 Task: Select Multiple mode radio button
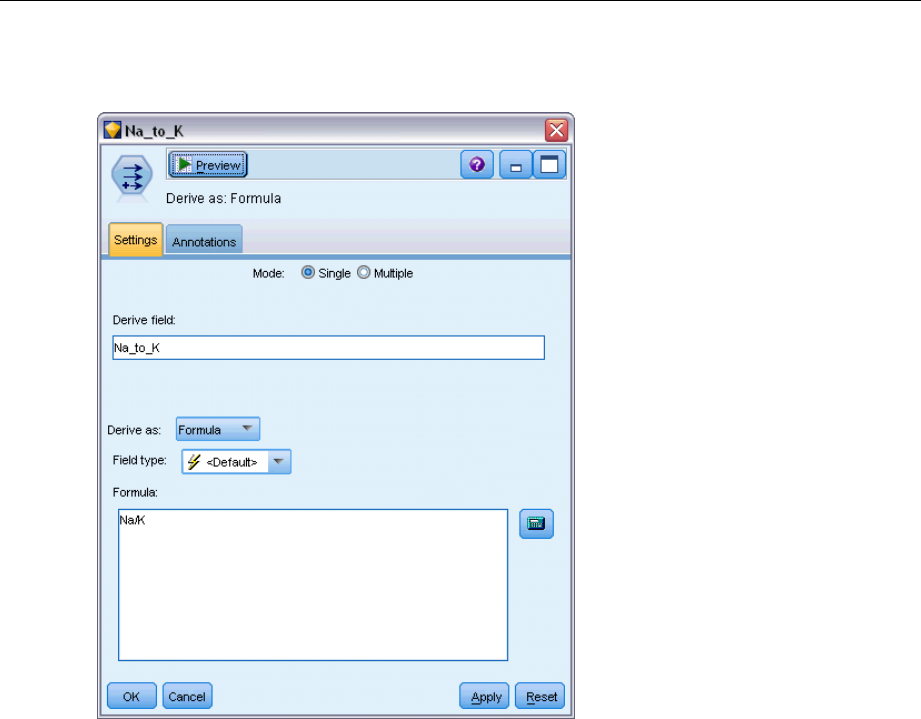[364, 273]
